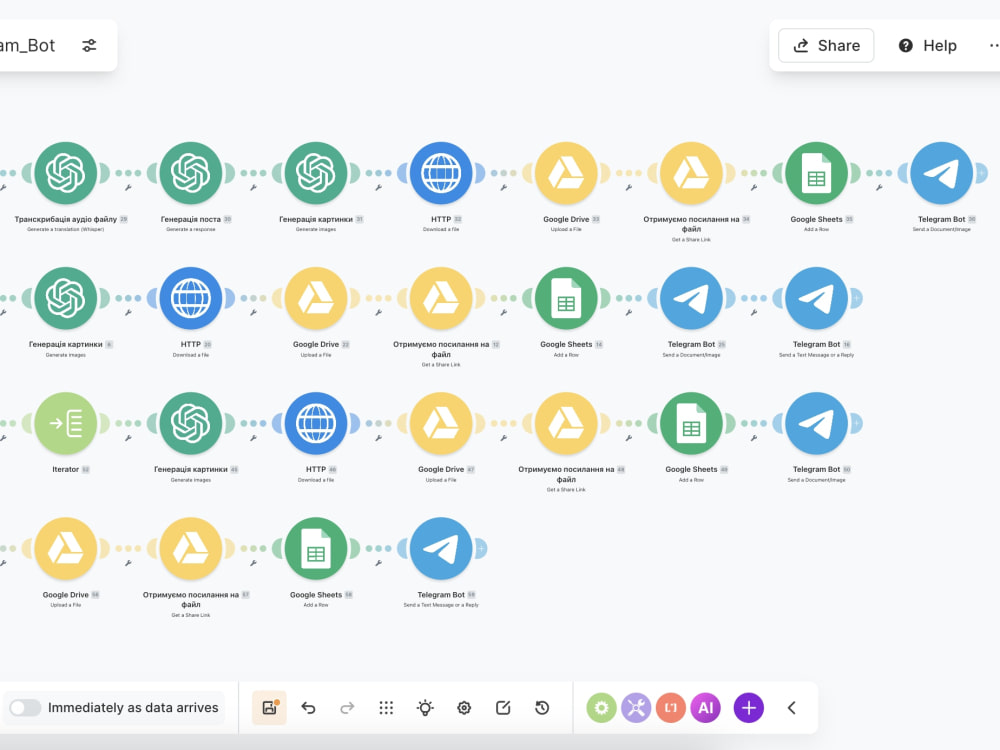
Task: Open Google Sheets 35 Add a Row module
Action: click(x=816, y=173)
